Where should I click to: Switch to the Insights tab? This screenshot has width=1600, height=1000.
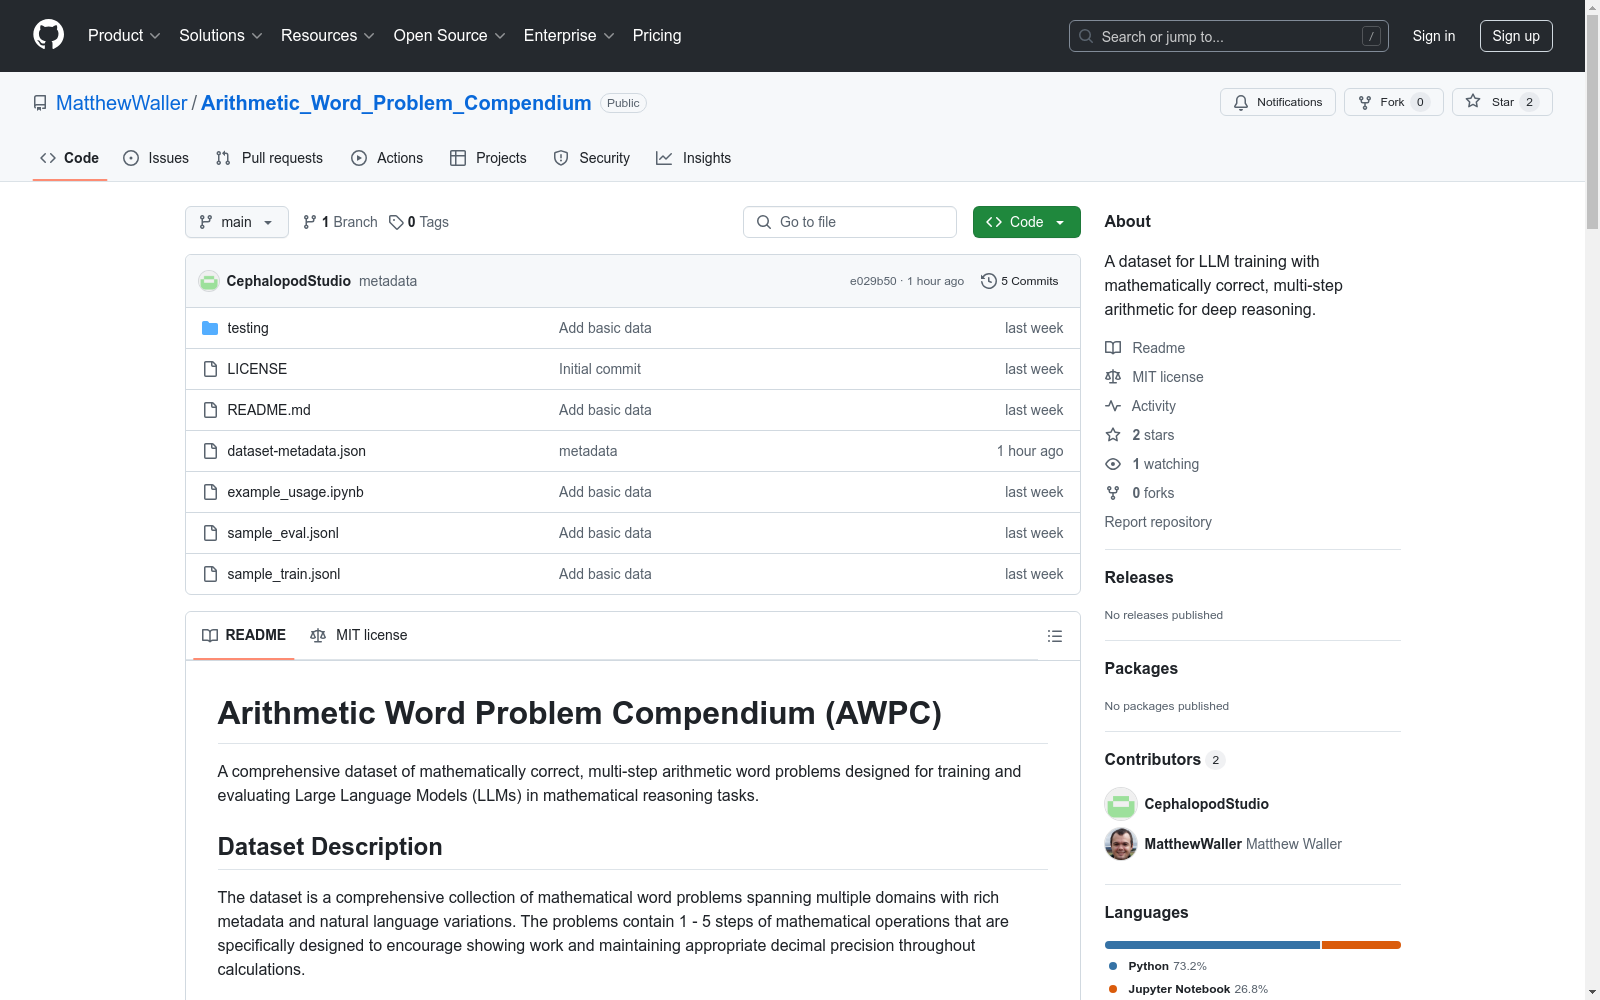[x=693, y=158]
